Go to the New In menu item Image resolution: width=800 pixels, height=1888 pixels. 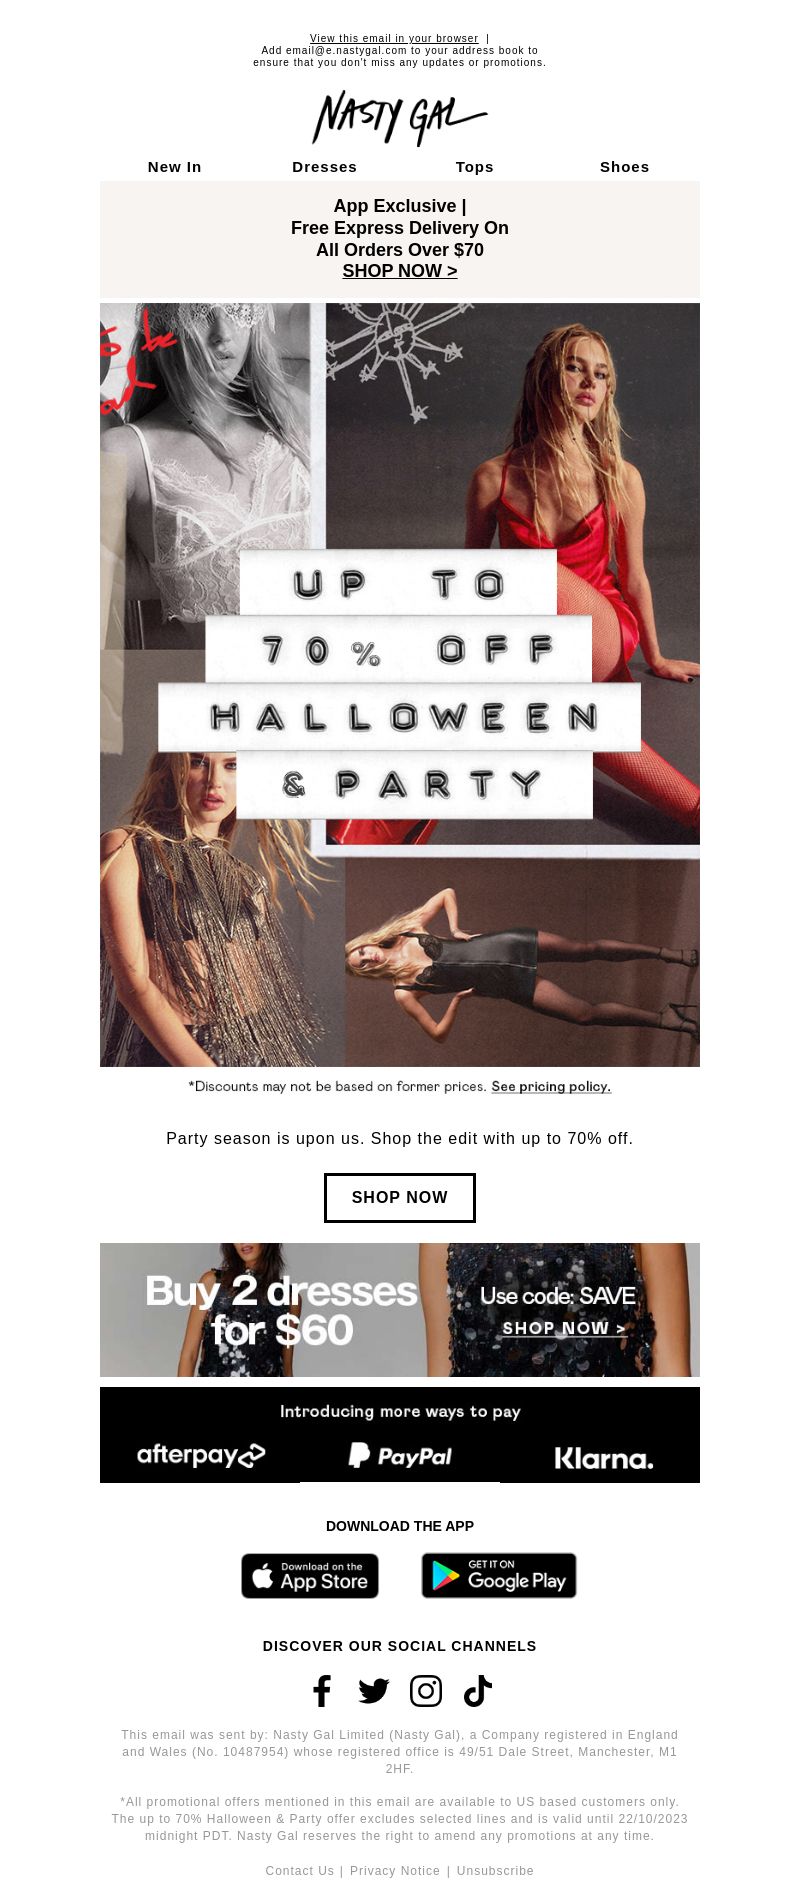click(175, 167)
